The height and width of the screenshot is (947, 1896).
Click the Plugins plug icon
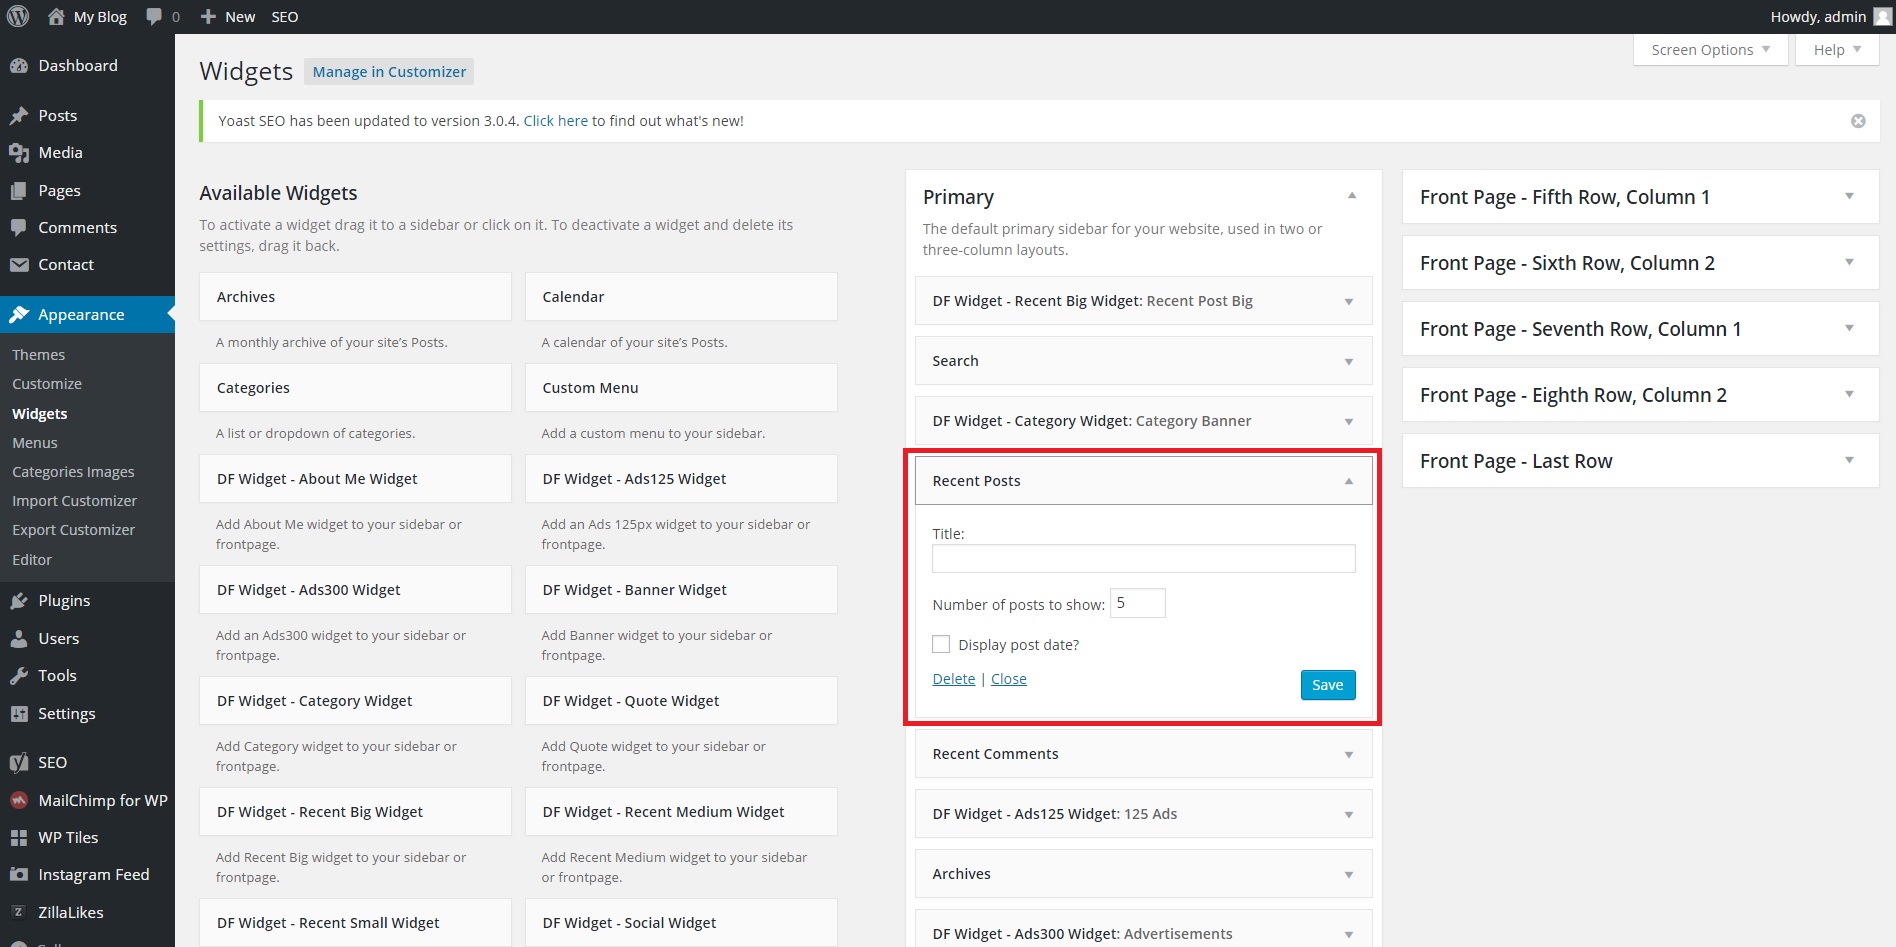coord(19,601)
